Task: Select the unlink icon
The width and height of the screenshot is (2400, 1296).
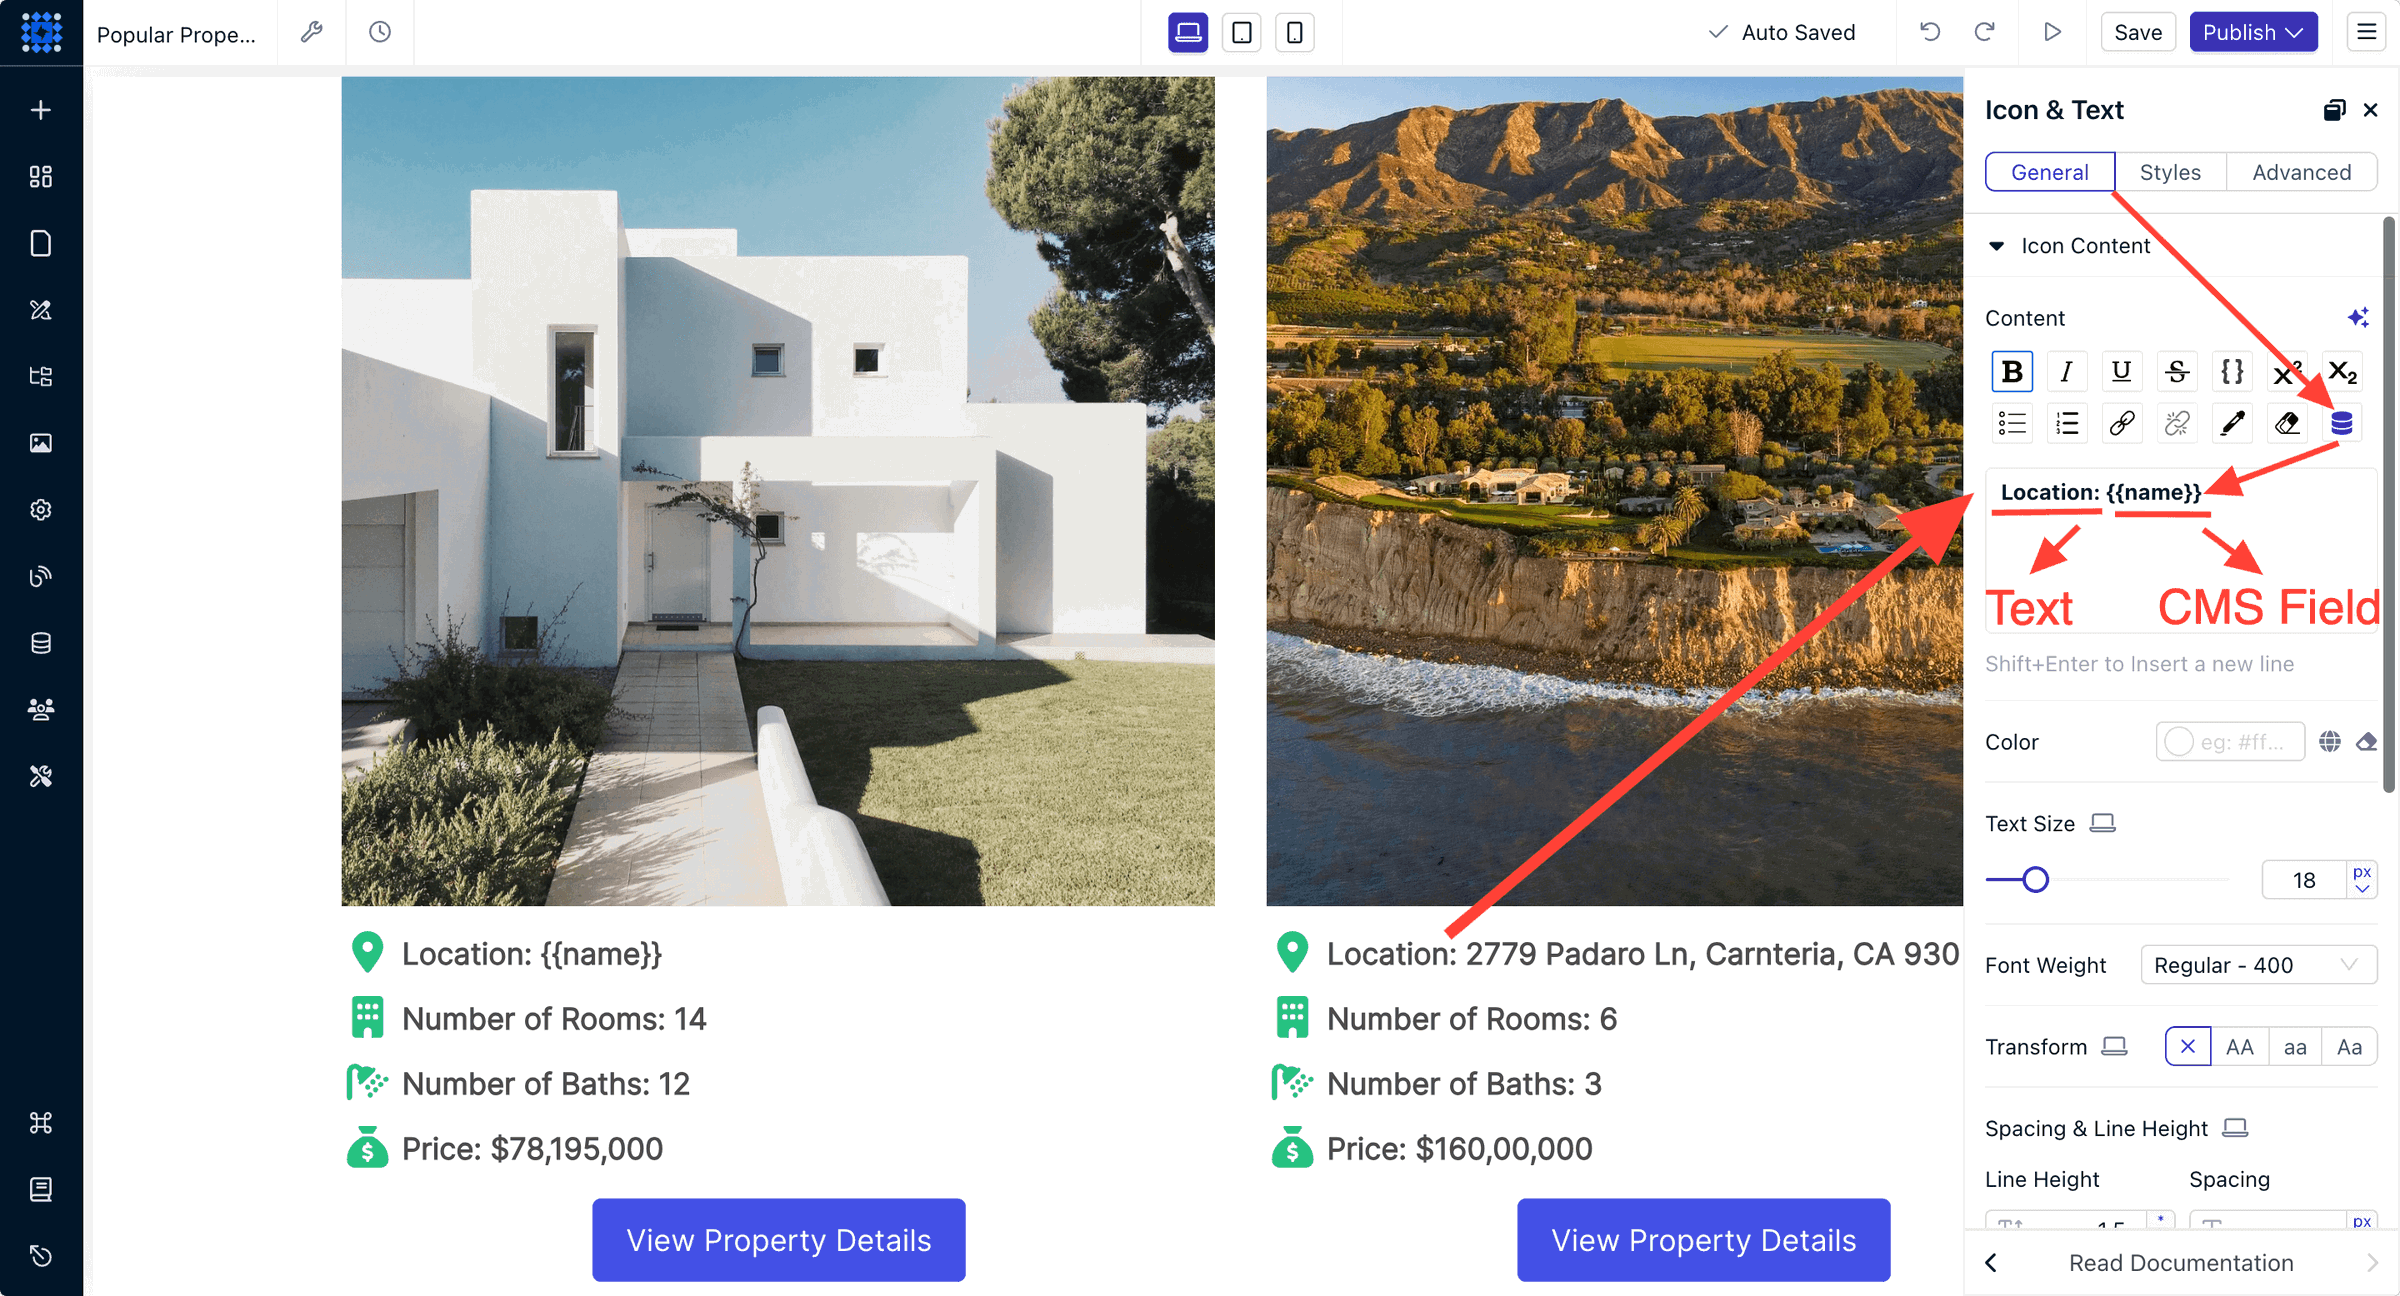Action: coord(2175,423)
